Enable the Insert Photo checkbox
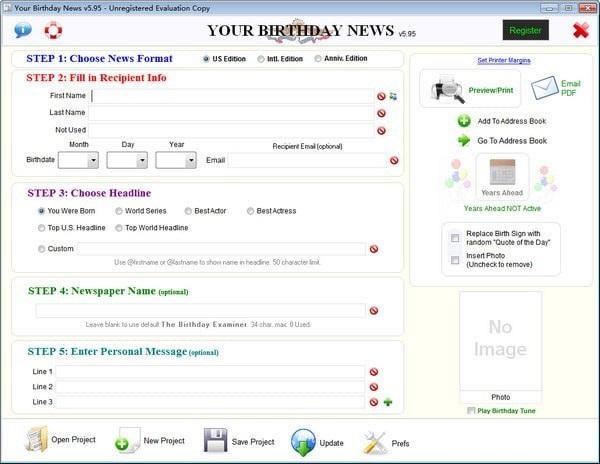Screen dimensions: 600x464 point(454,258)
